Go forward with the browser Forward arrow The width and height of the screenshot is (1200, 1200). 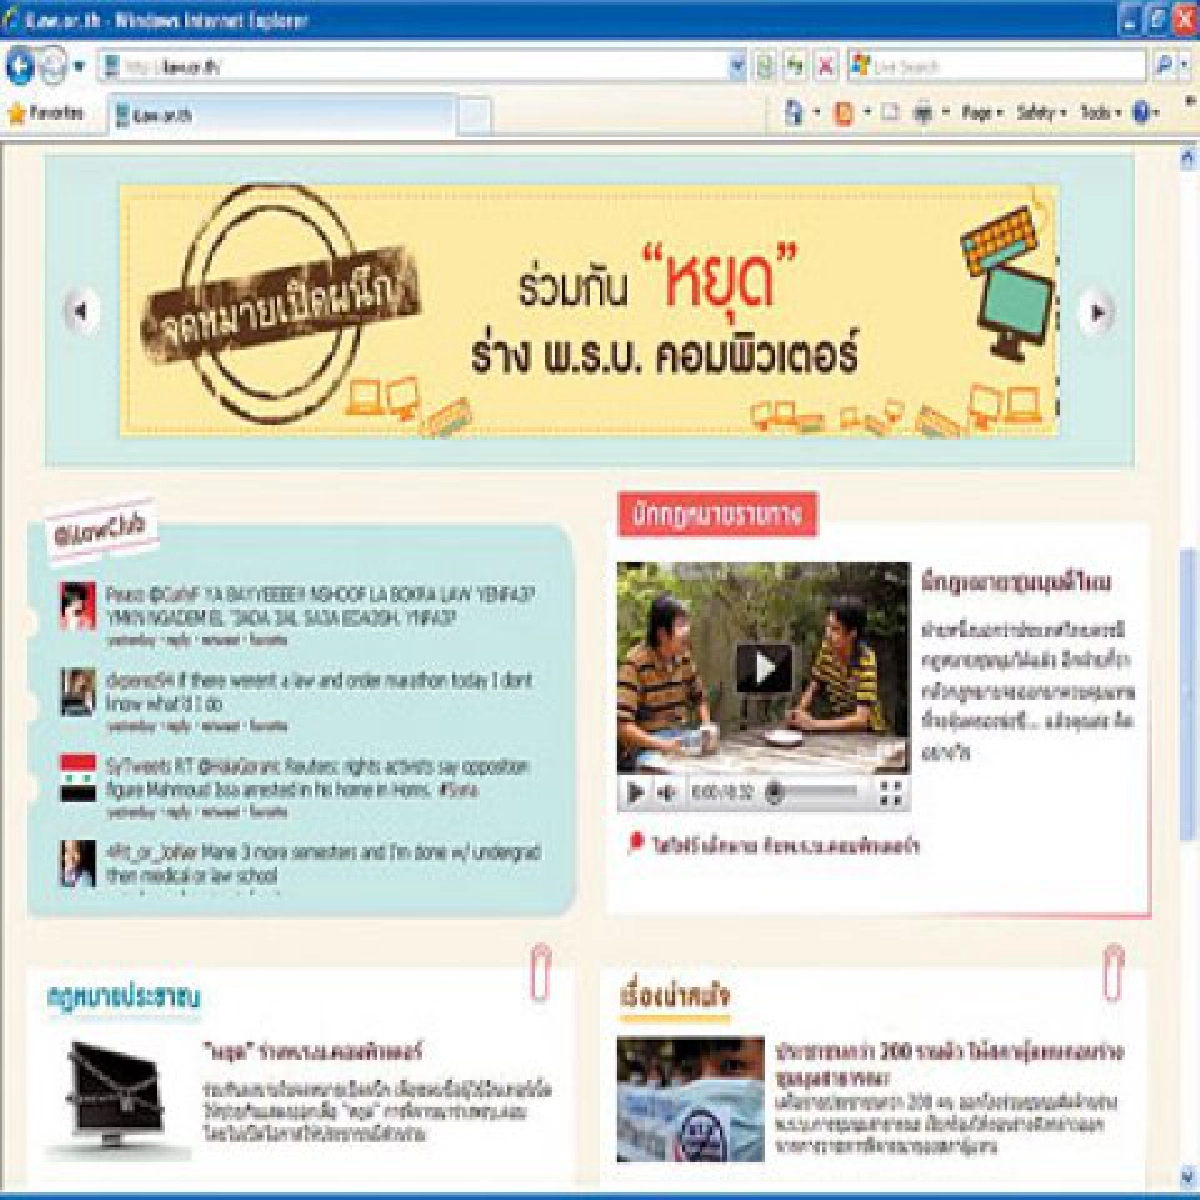point(52,66)
